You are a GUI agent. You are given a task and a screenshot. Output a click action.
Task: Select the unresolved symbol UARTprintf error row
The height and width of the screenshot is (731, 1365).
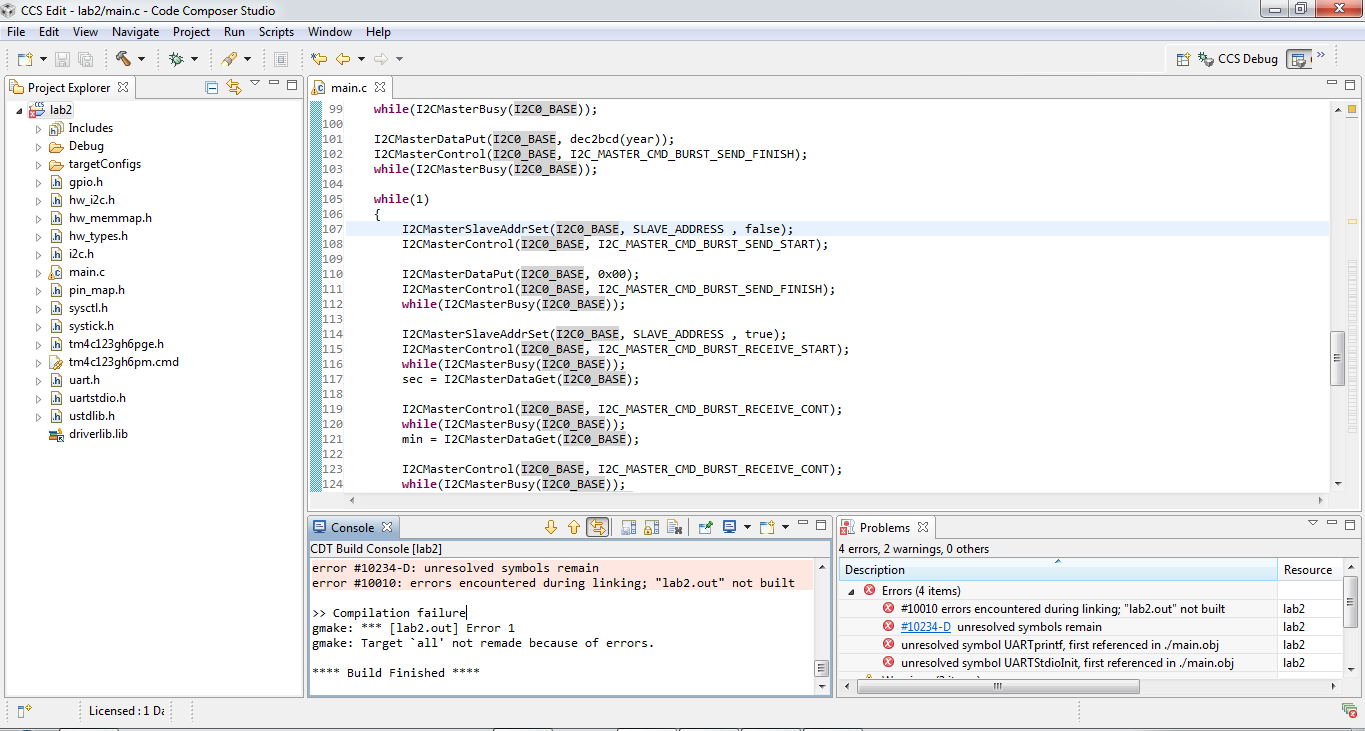(1059, 645)
